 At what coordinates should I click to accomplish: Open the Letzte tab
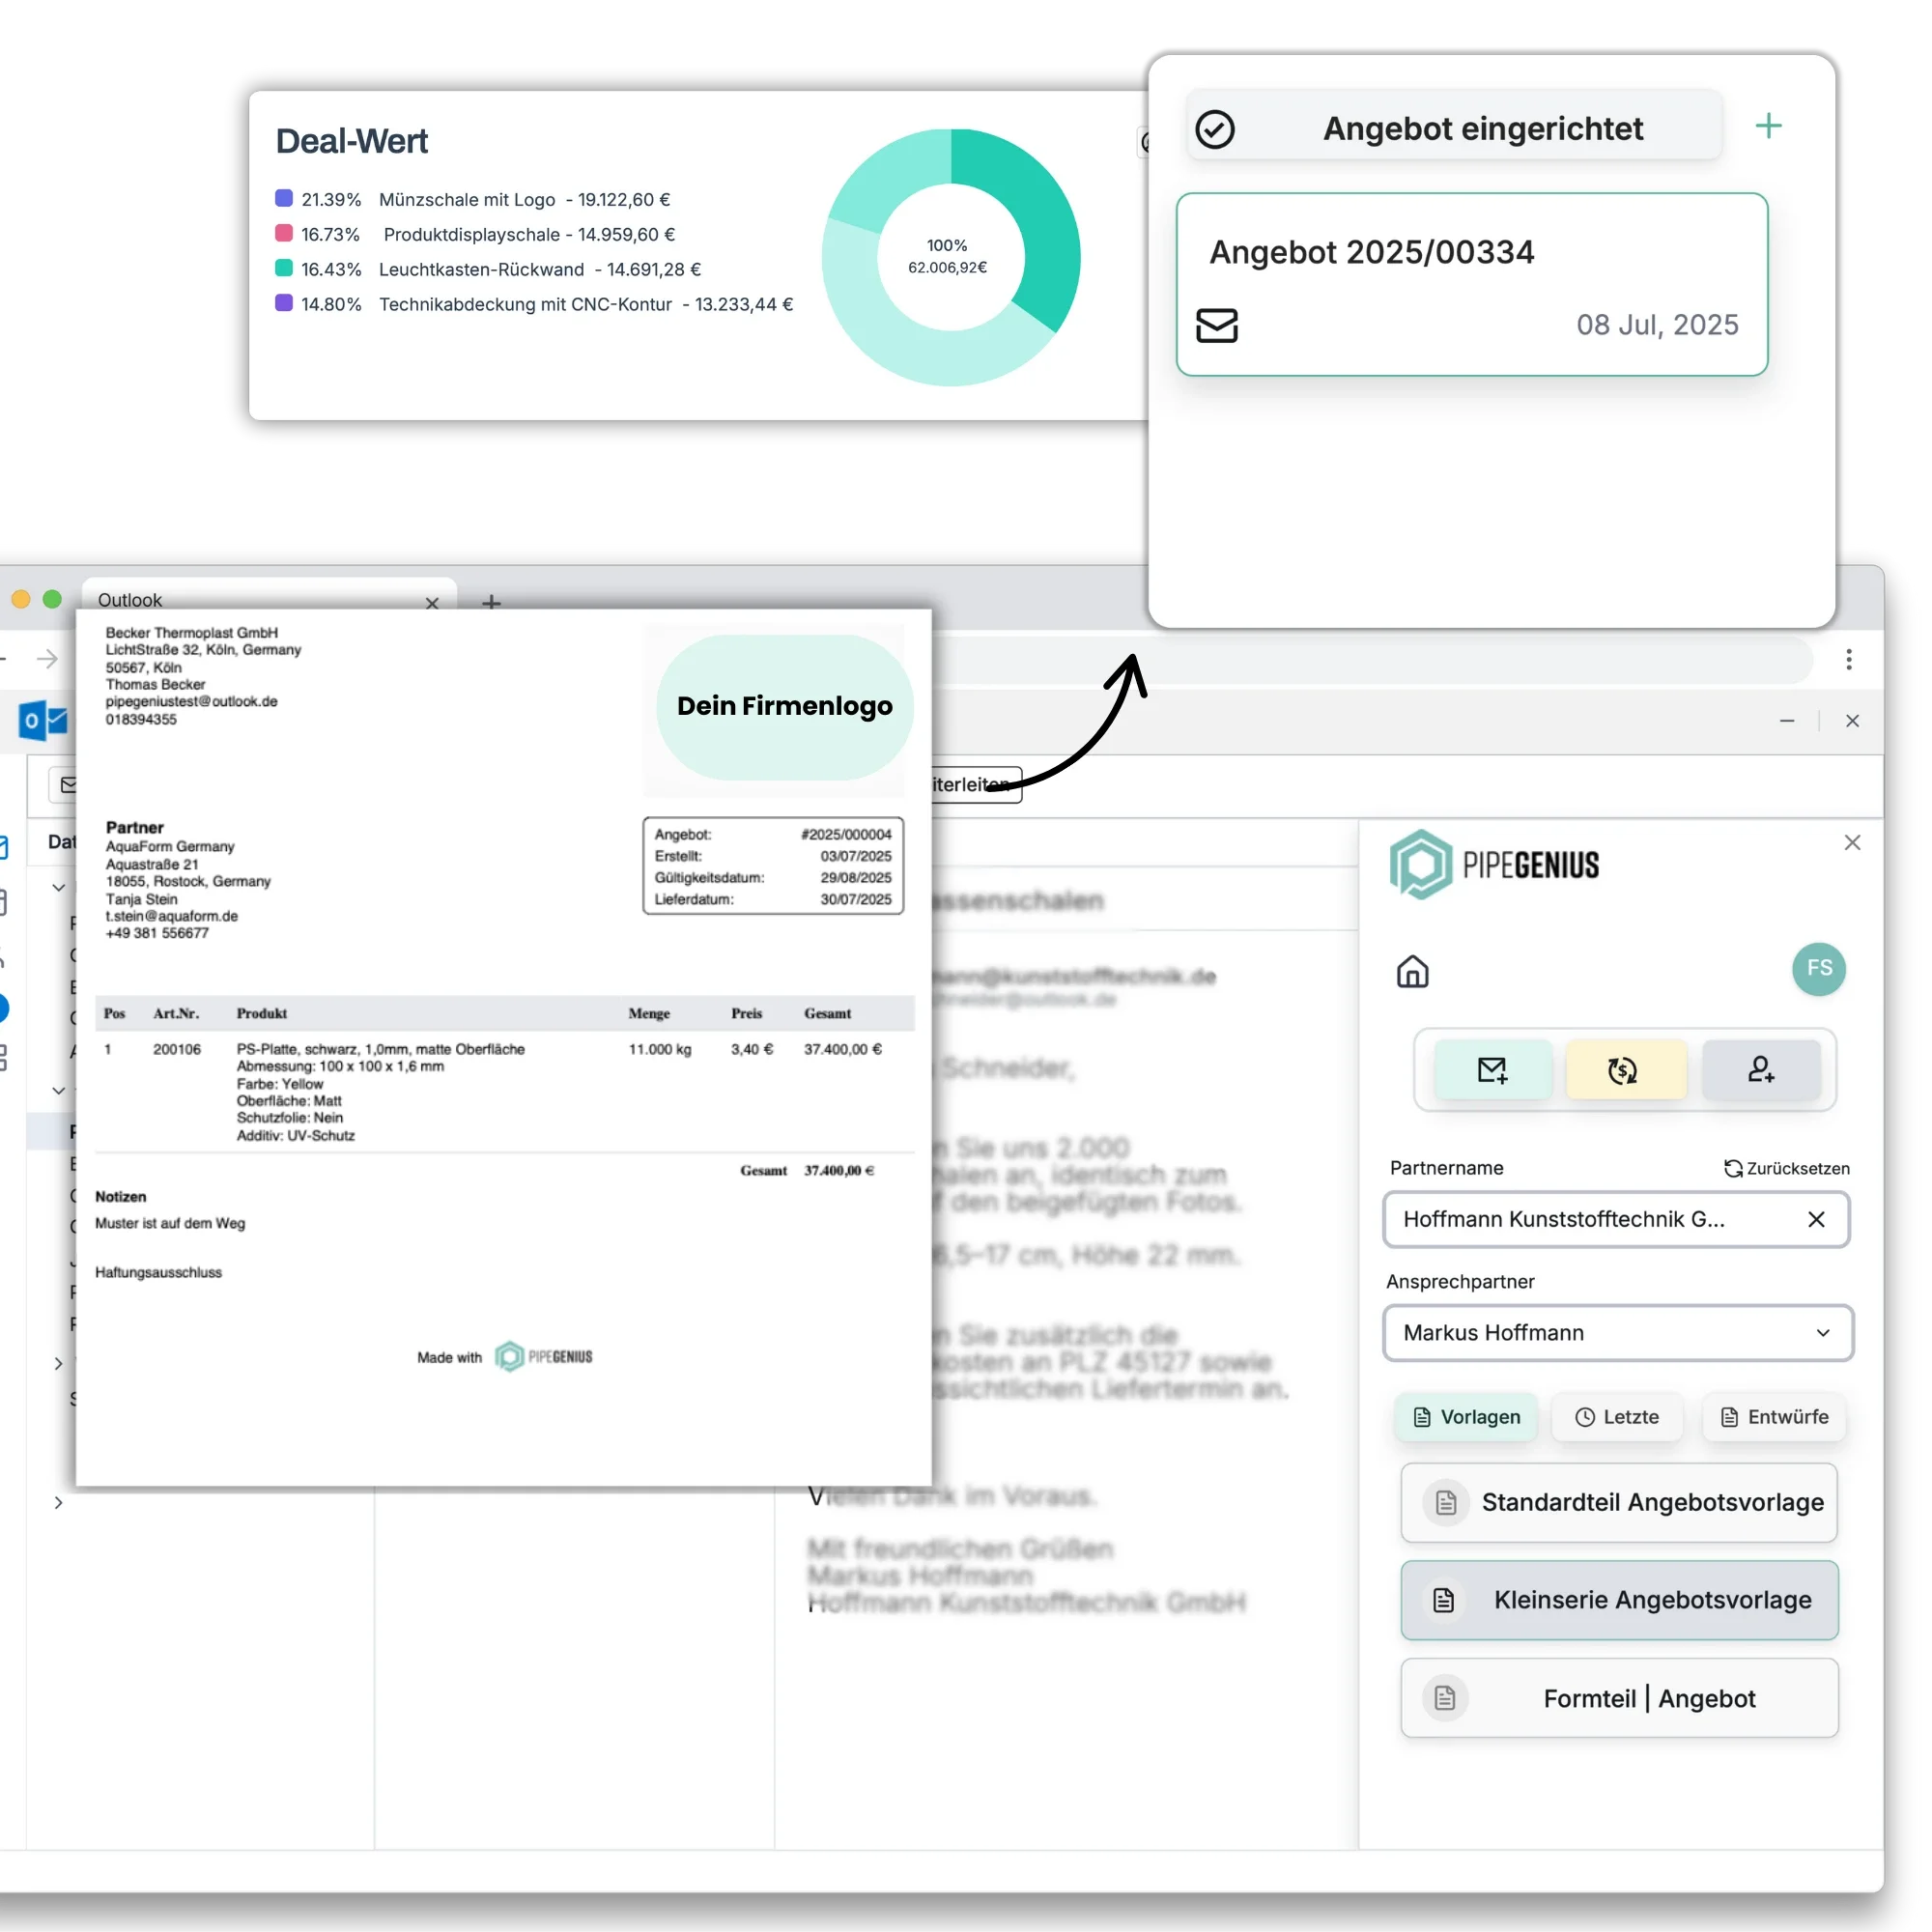pos(1617,1417)
